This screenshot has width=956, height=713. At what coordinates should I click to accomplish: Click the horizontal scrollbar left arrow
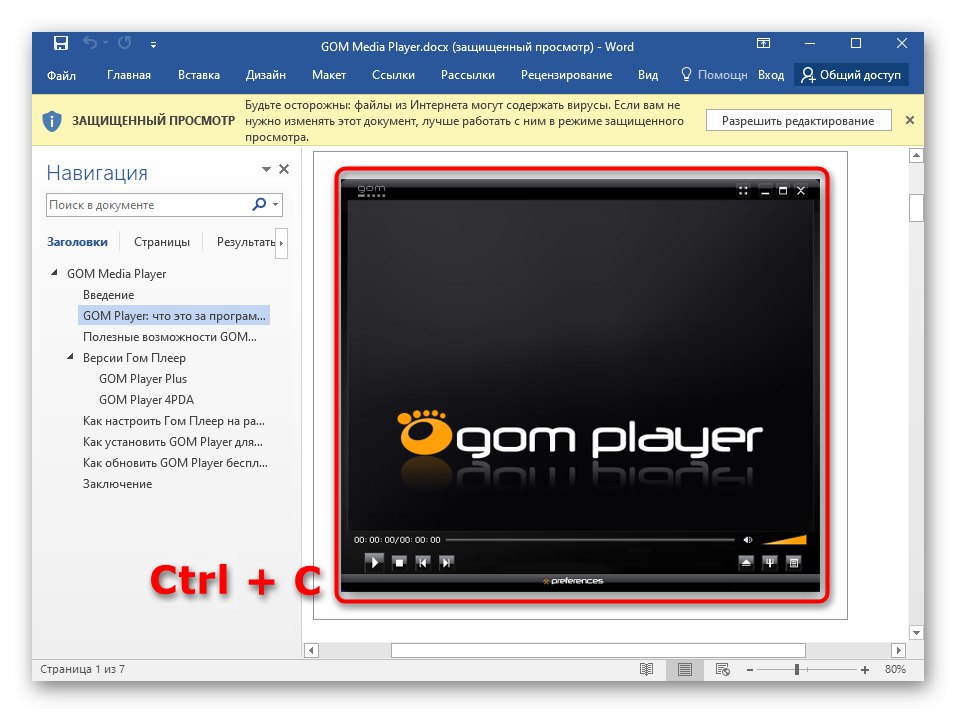pos(311,650)
